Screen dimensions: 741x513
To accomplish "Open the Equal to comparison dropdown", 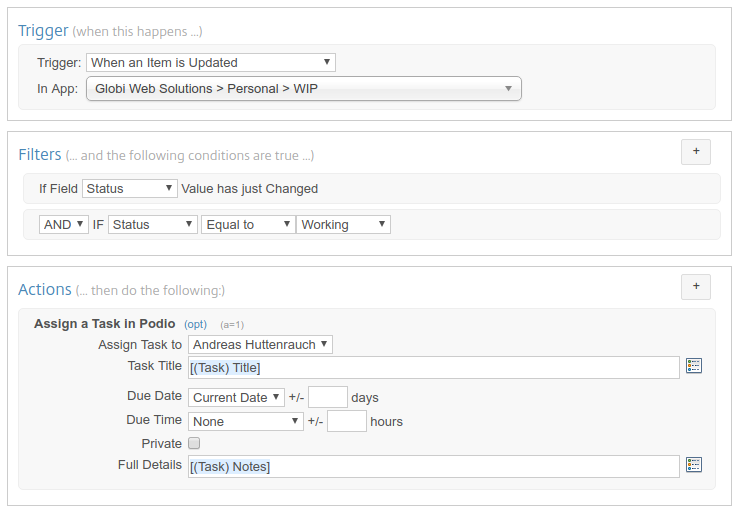I will [x=248, y=225].
